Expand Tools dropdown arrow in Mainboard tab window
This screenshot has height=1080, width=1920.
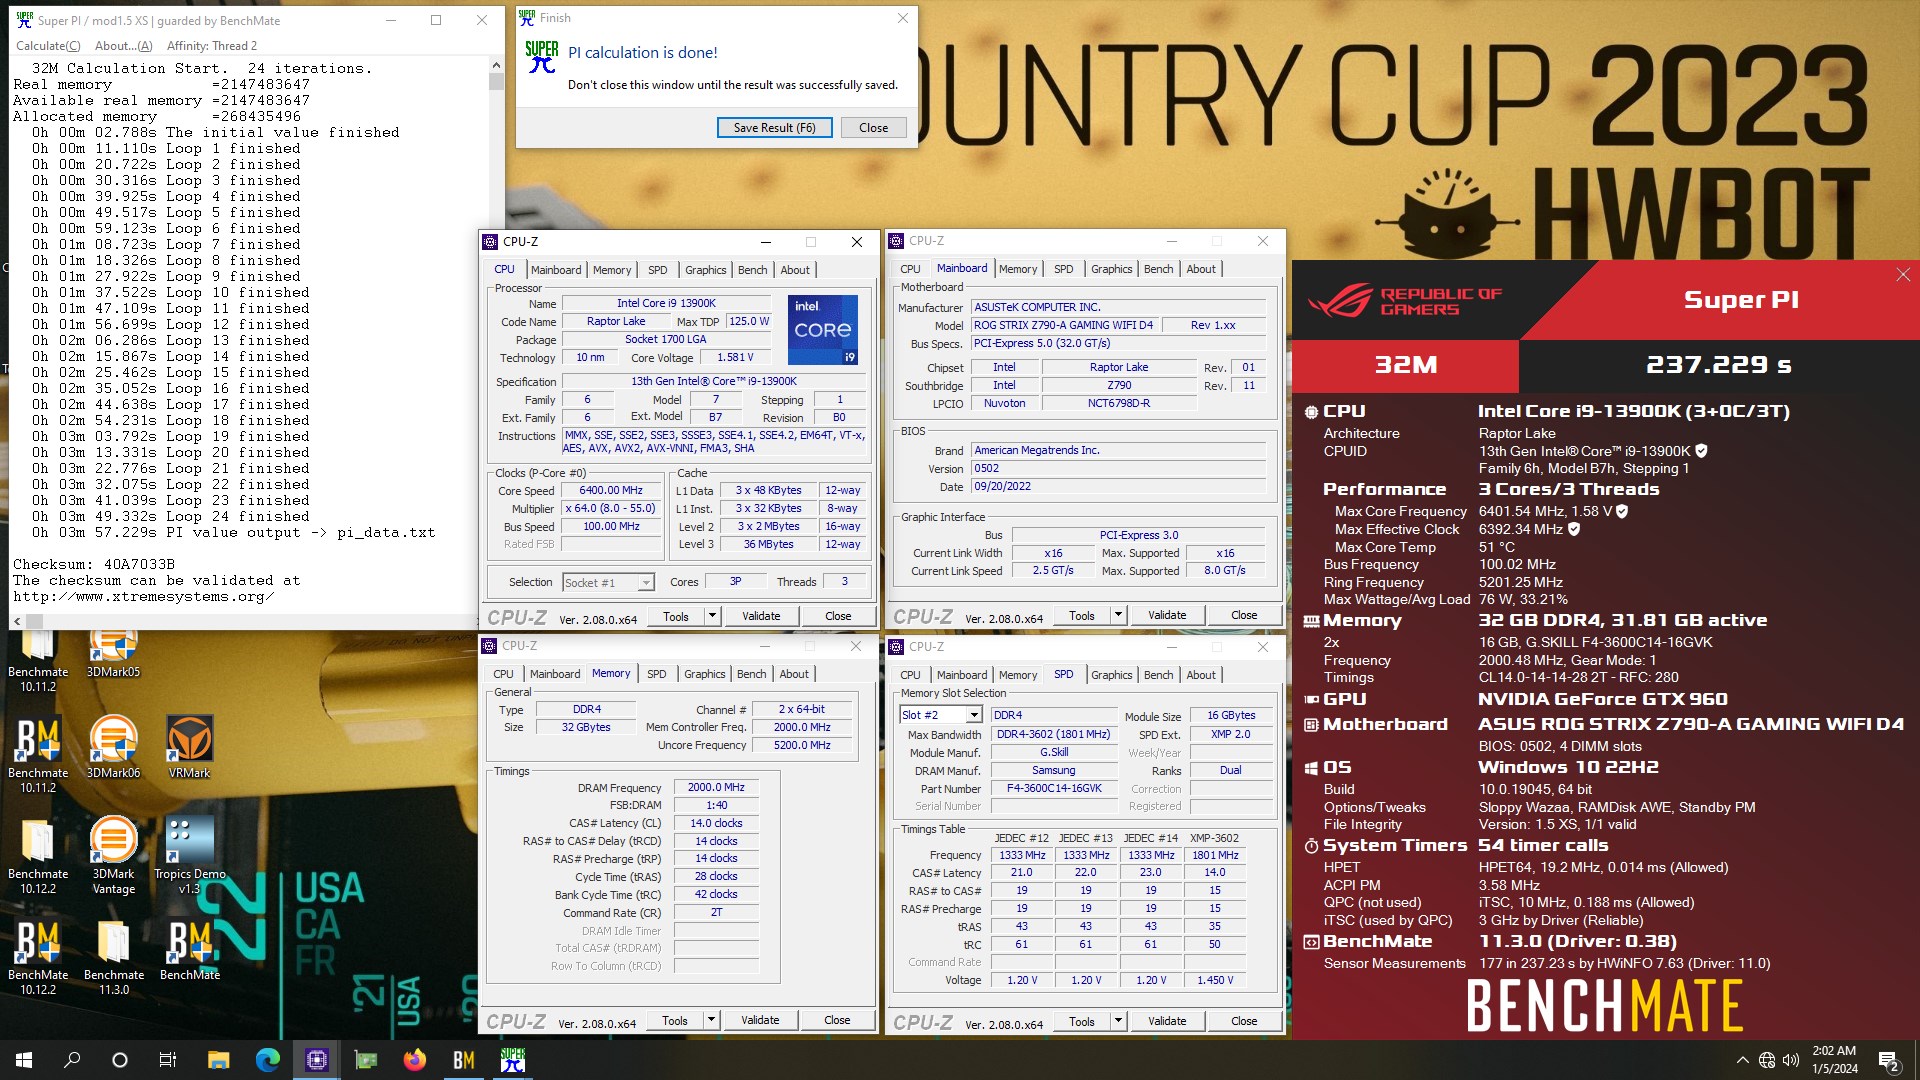[1118, 615]
